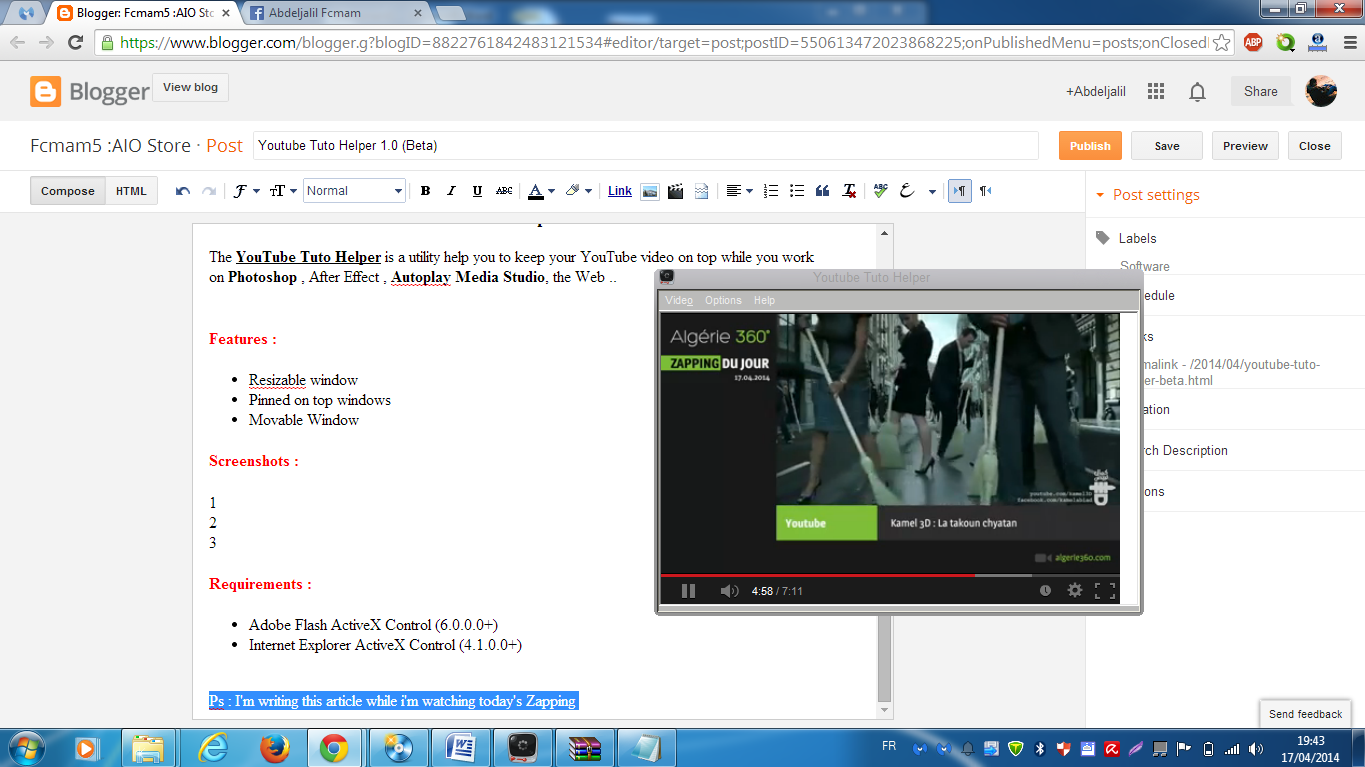Open the Adblock Plus extension
The image size is (1365, 767).
point(1253,43)
